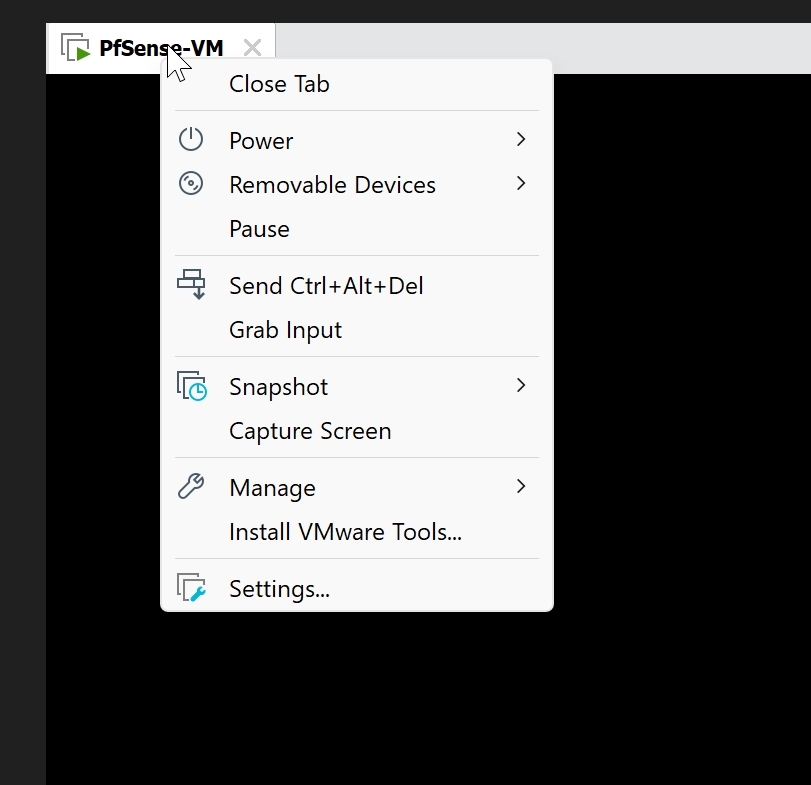
Task: Click the running VM icon on the PfSense-VM tab
Action: pyautogui.click(x=76, y=48)
